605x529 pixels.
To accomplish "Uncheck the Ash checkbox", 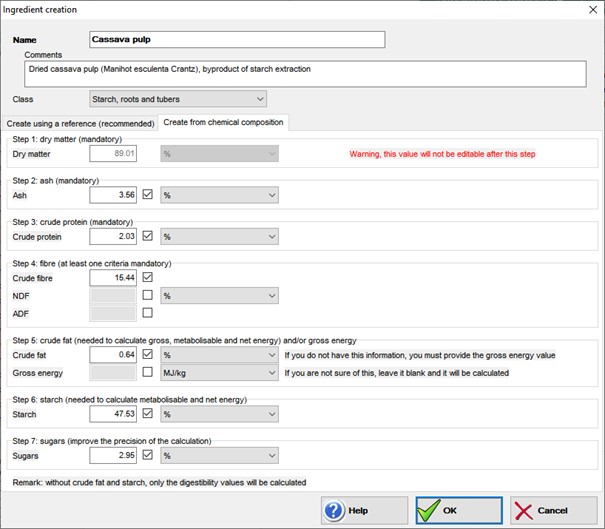I will click(x=147, y=194).
